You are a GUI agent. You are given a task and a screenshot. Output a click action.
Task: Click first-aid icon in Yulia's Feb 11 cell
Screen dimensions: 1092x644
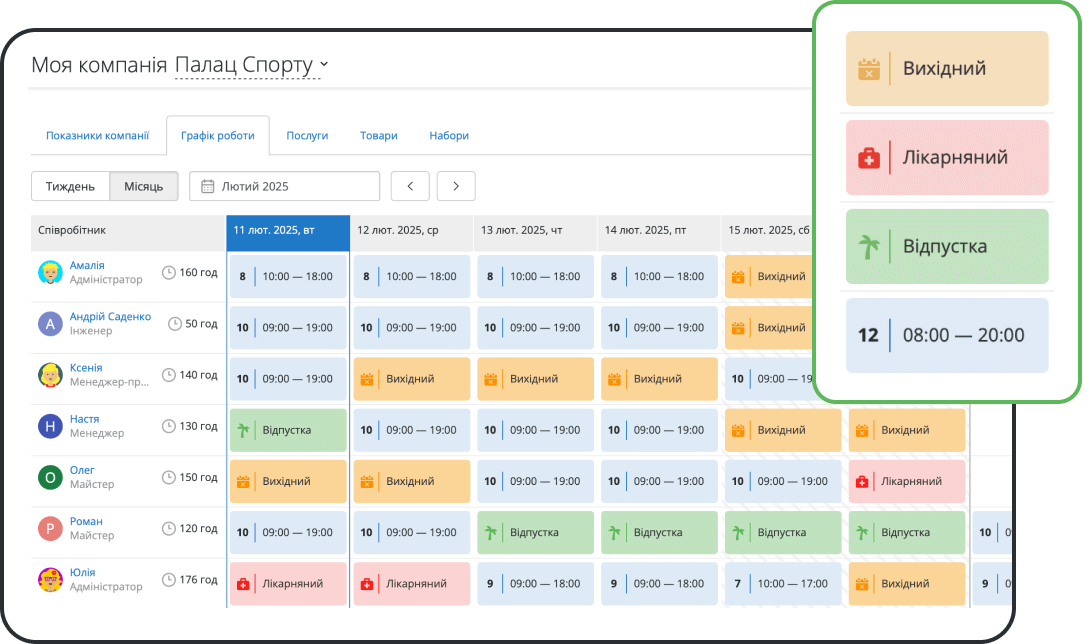point(242,583)
